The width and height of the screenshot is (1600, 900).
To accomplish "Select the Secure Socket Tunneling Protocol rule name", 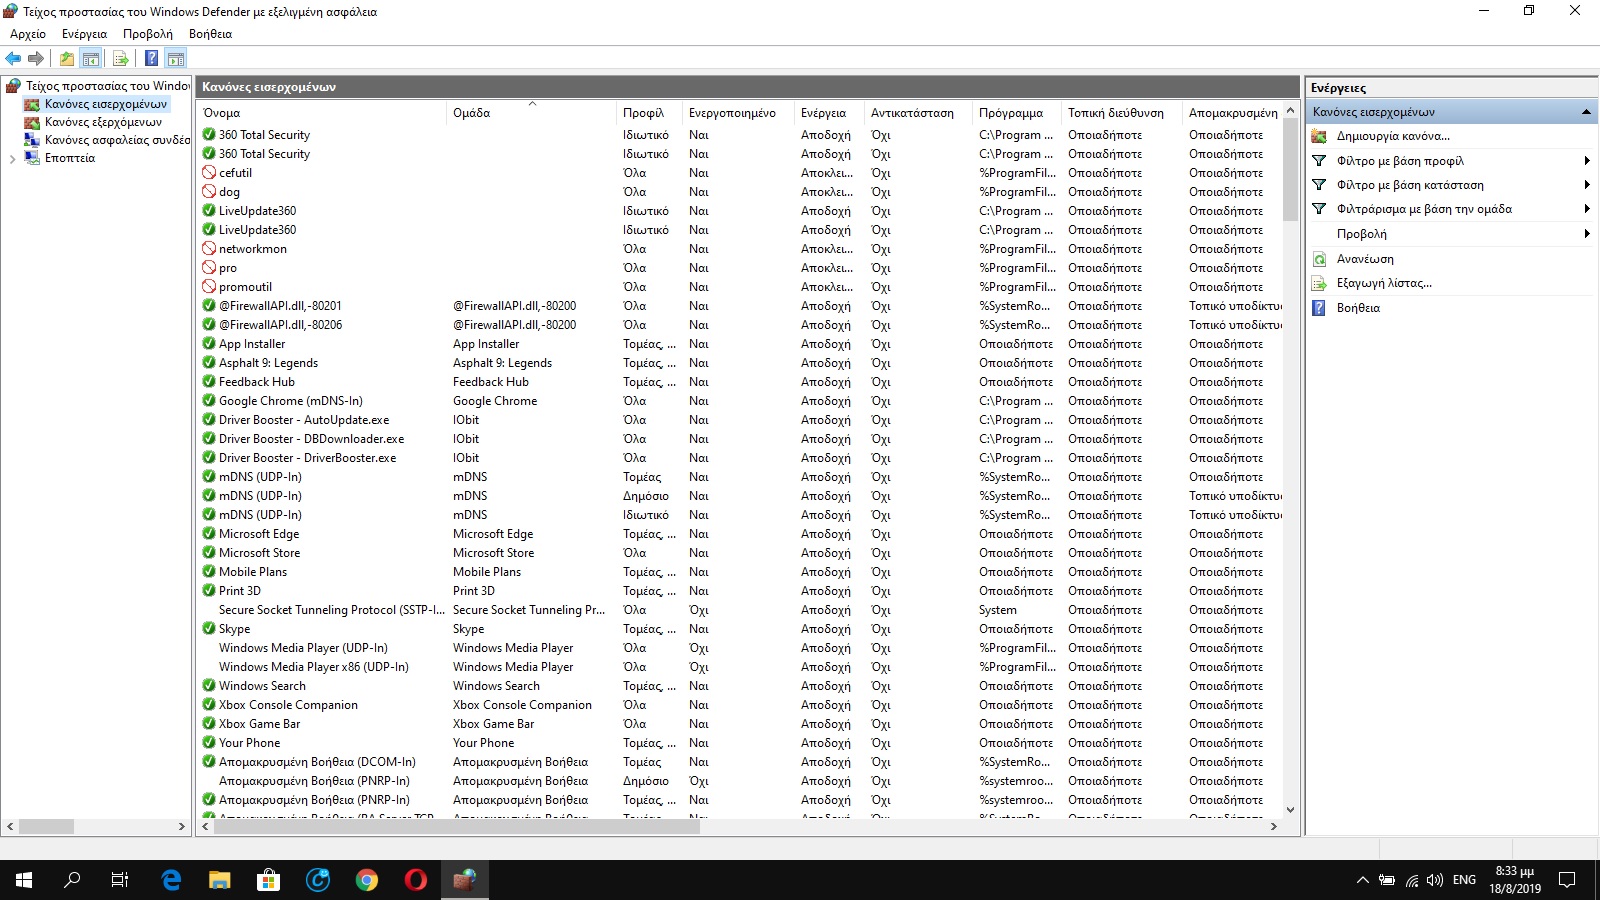I will point(332,609).
